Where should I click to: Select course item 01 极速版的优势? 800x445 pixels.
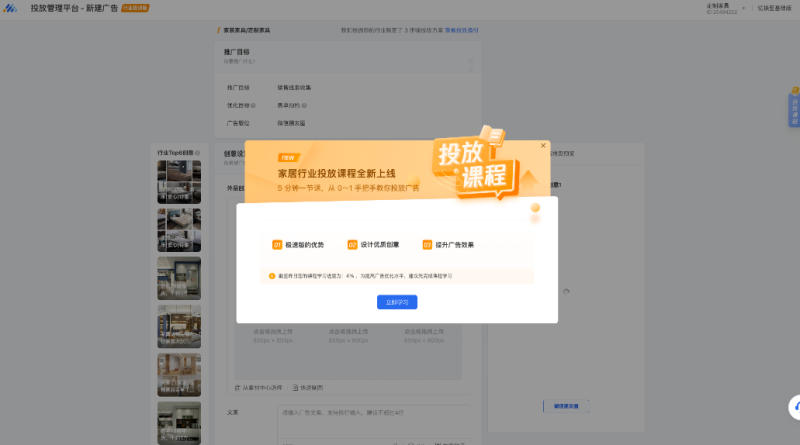pyautogui.click(x=298, y=245)
